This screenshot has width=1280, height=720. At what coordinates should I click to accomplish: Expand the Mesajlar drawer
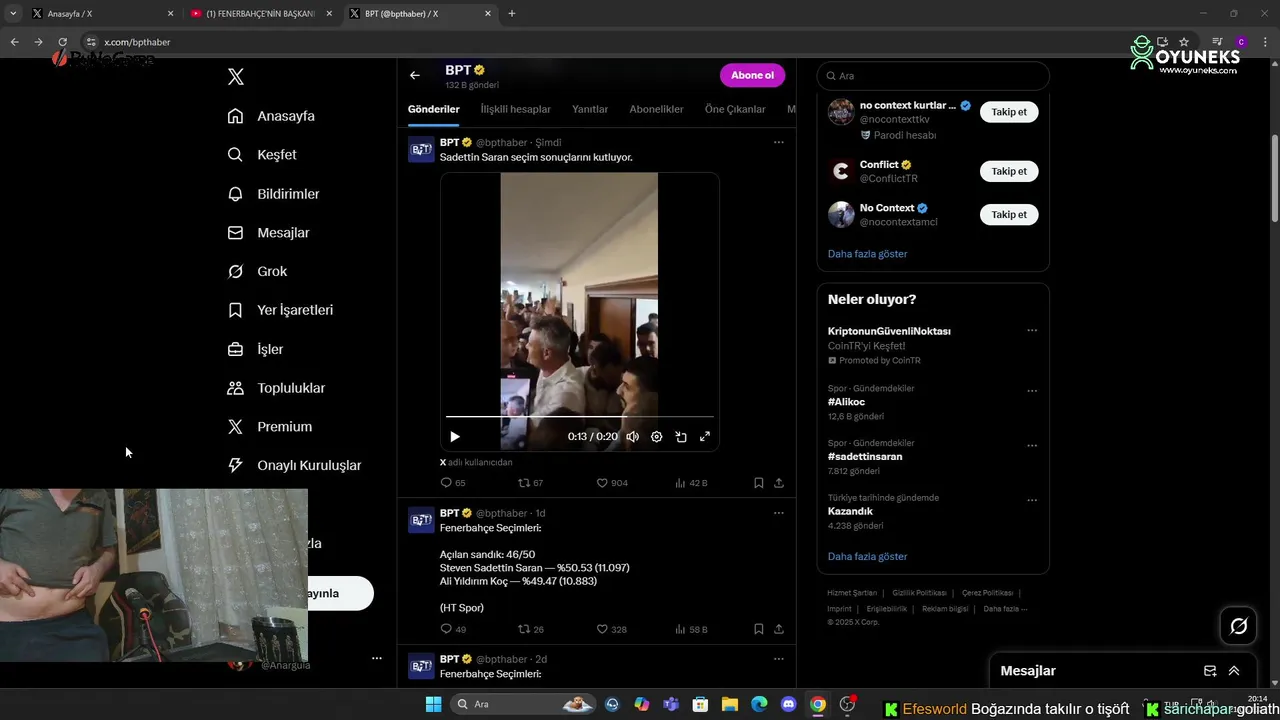pos(1234,671)
